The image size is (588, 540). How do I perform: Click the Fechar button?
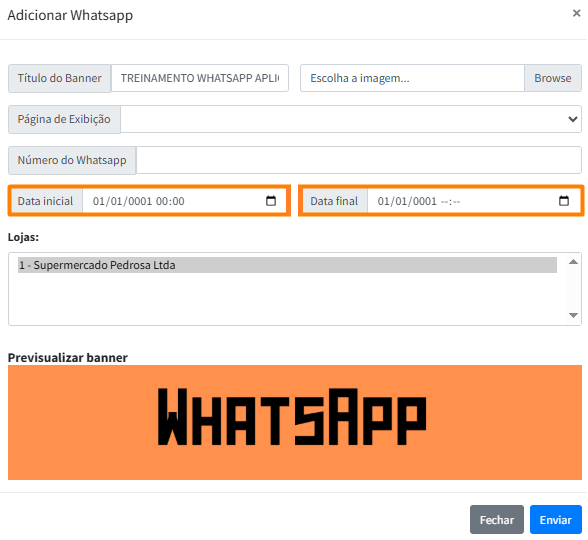(x=496, y=520)
